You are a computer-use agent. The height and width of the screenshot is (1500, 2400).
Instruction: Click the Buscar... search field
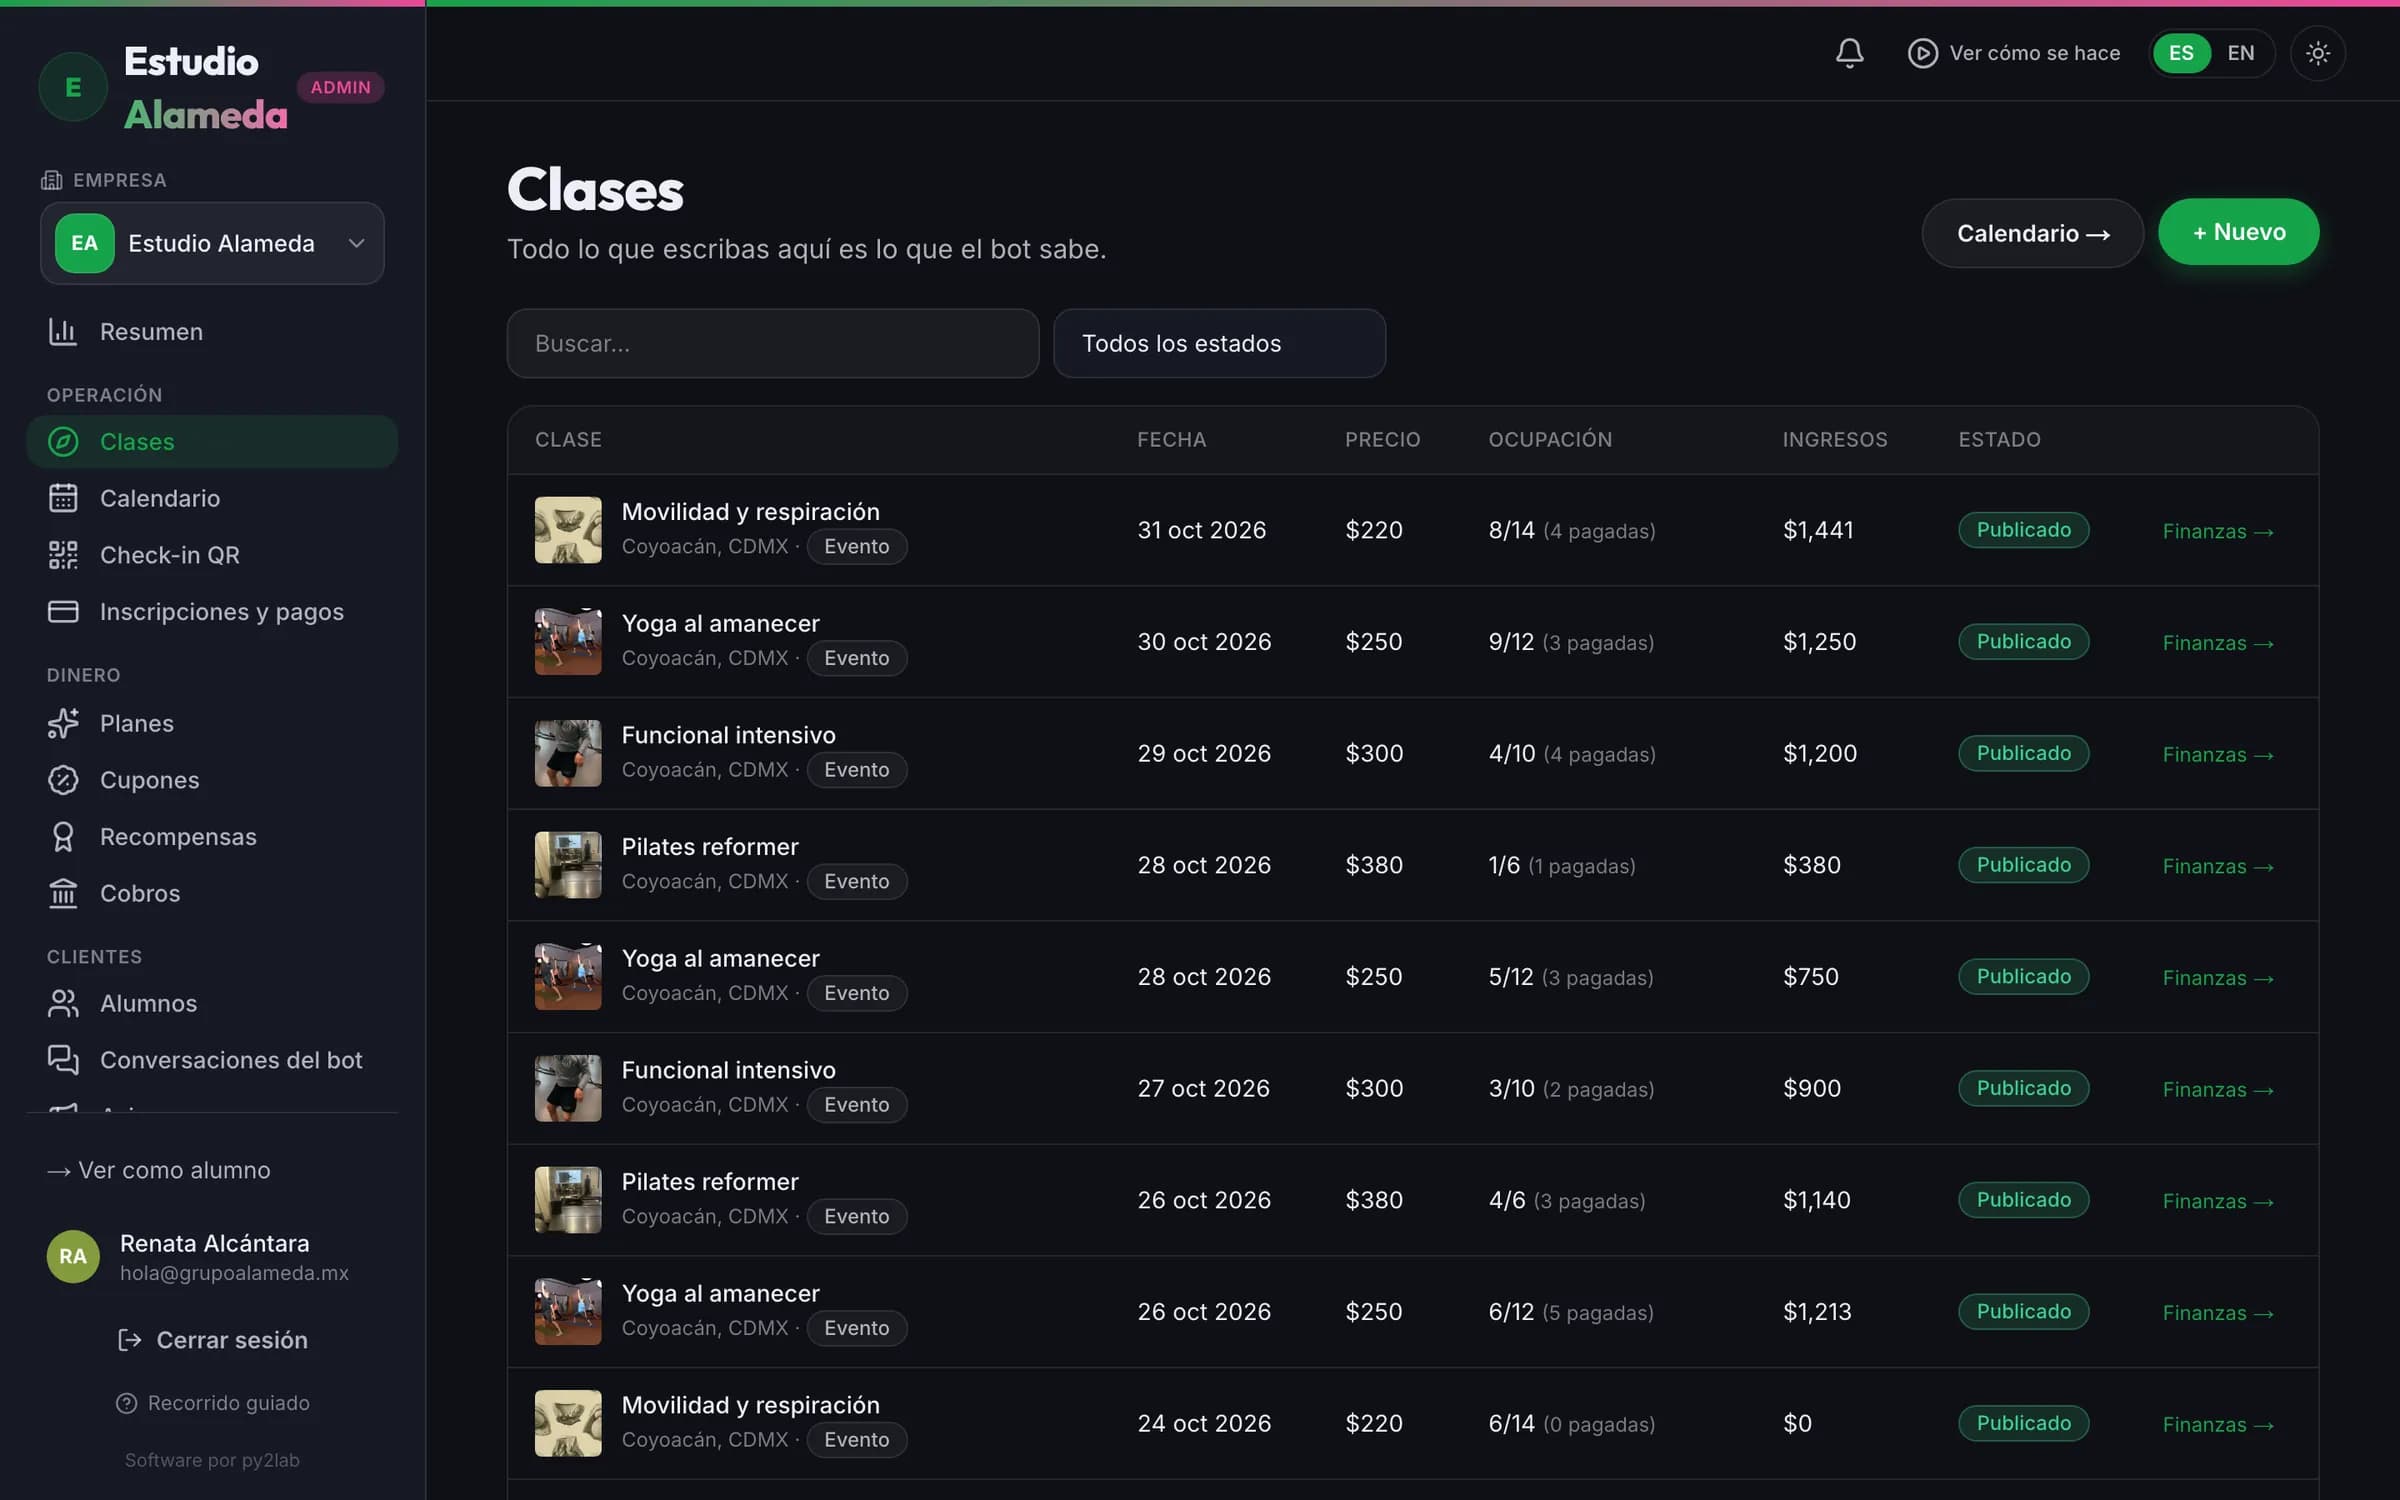point(773,343)
